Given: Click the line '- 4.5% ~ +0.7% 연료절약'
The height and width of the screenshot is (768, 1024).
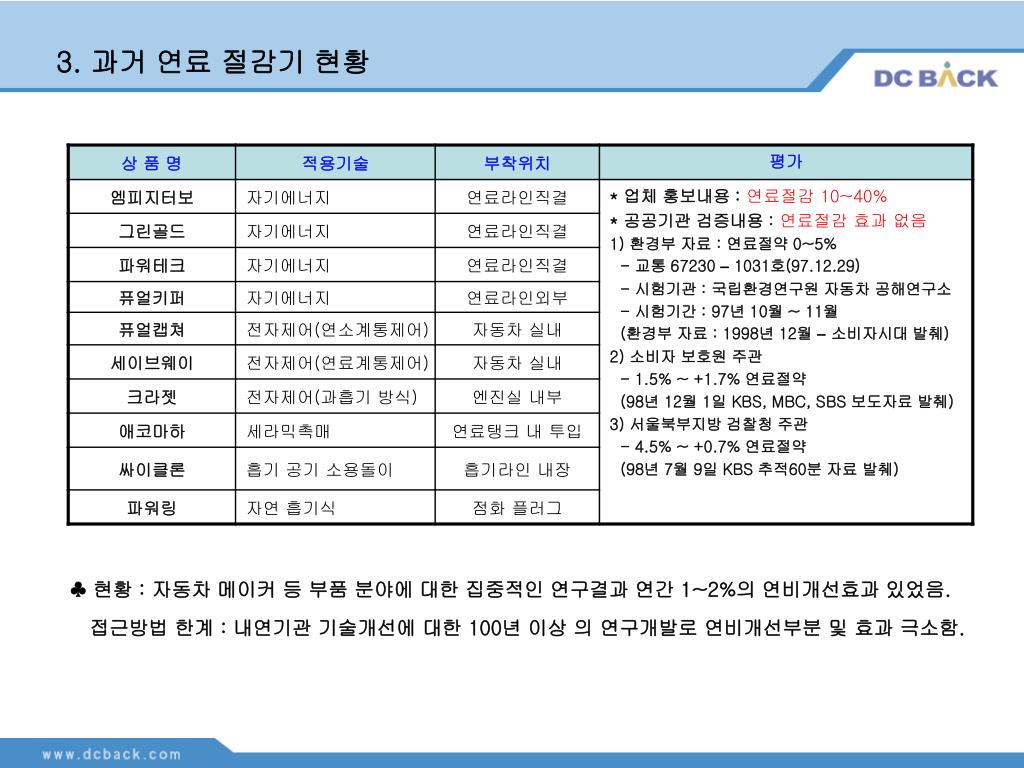Looking at the screenshot, I should click(x=713, y=447).
